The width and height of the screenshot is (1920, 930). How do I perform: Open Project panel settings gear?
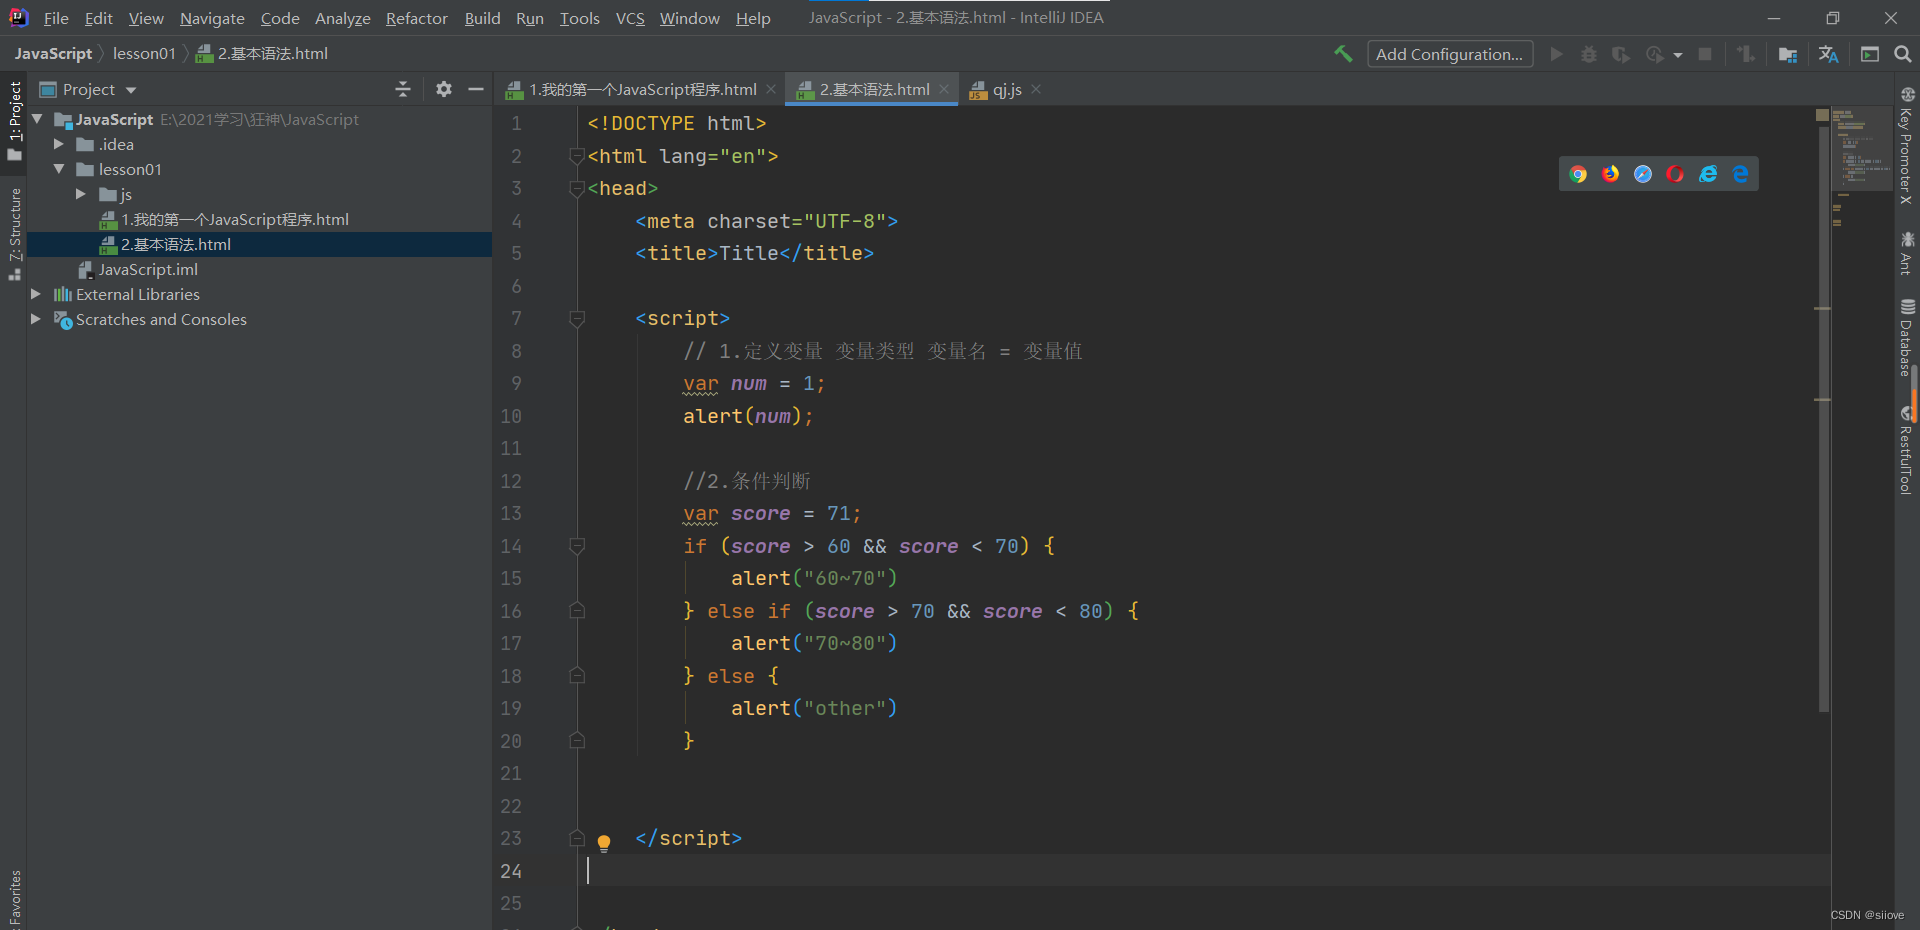coord(443,89)
